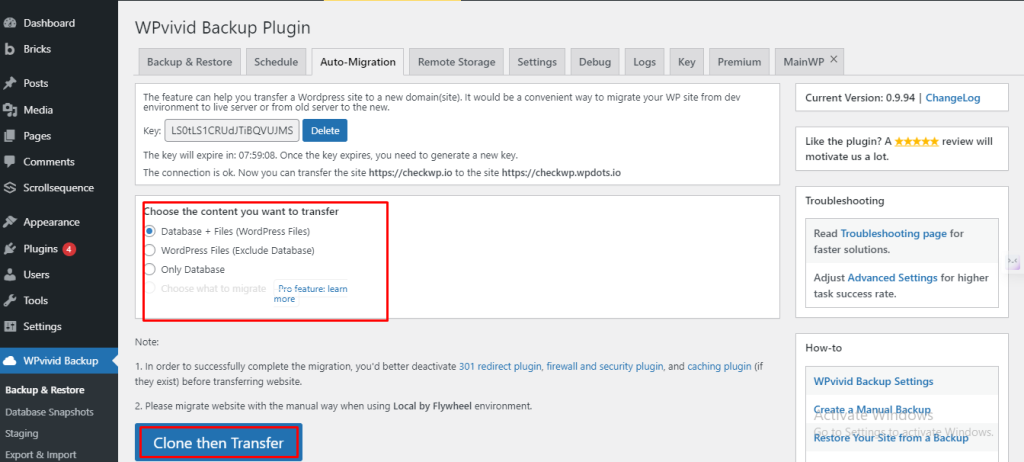This screenshot has height=462, width=1024.
Task: Open the Troubleshooting page link
Action: (894, 233)
